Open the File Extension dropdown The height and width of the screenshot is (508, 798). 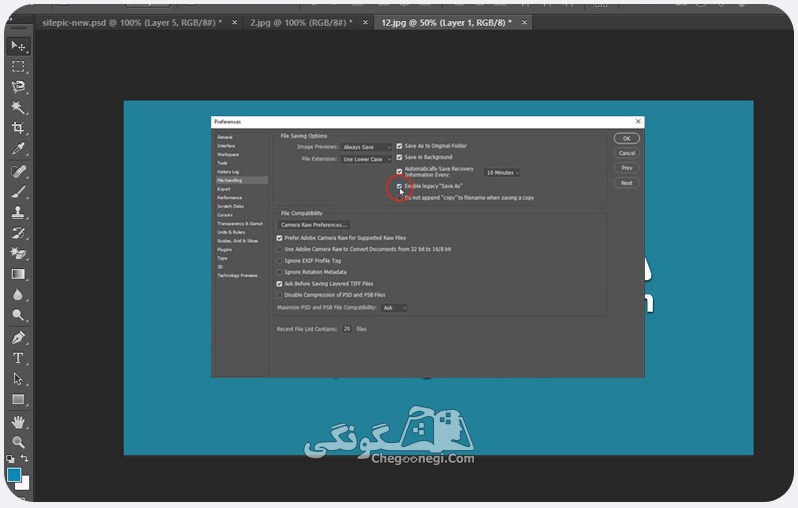366,159
